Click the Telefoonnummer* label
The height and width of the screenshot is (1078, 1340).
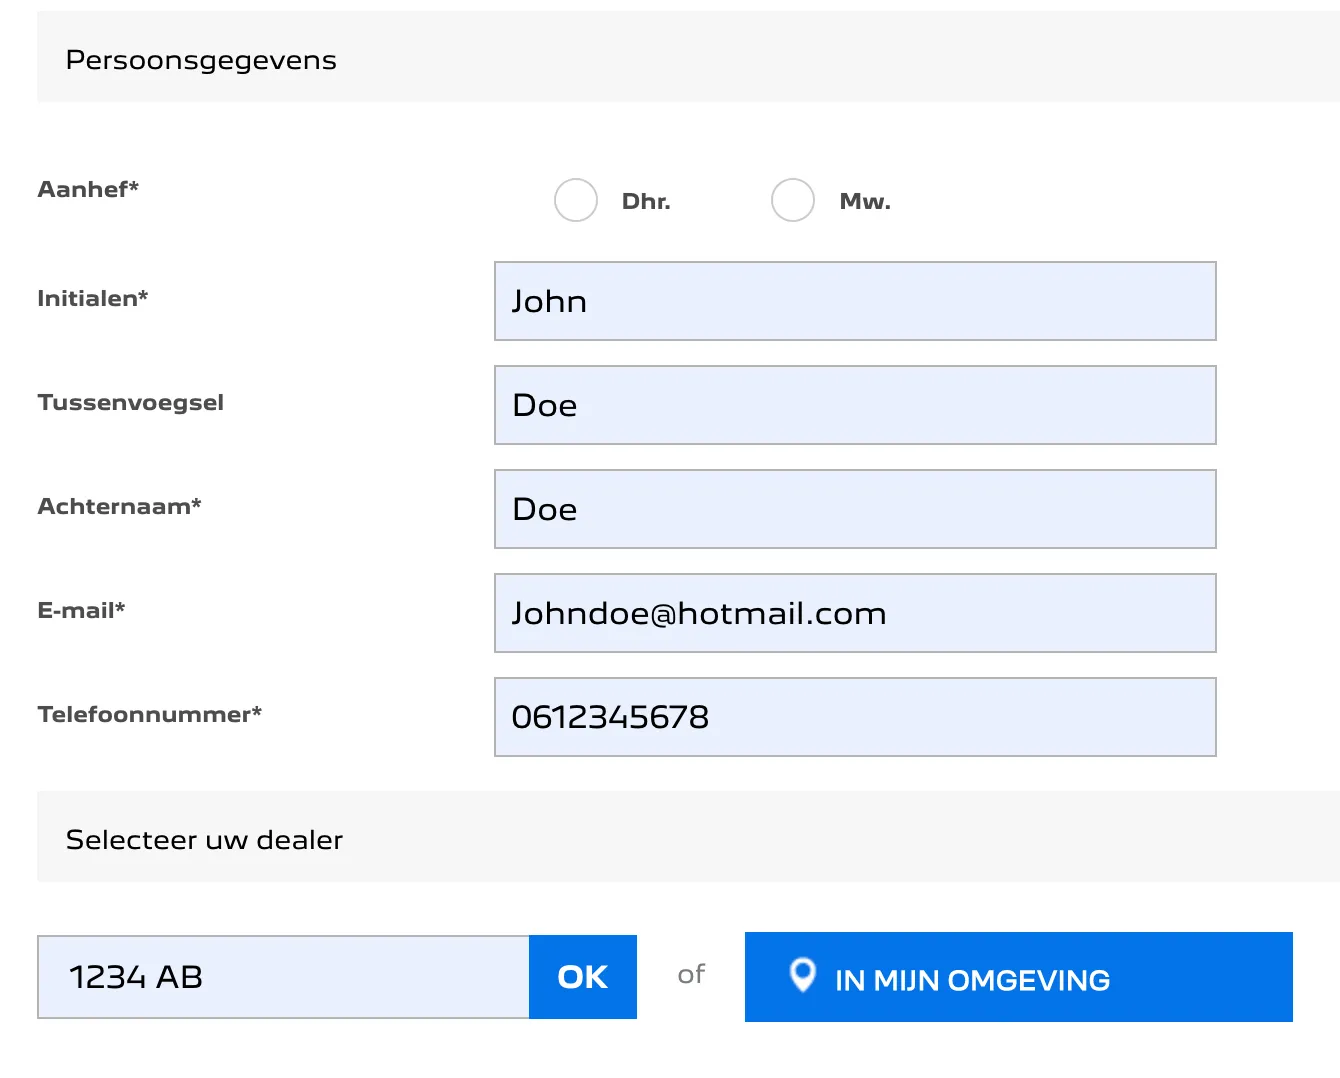(x=150, y=714)
